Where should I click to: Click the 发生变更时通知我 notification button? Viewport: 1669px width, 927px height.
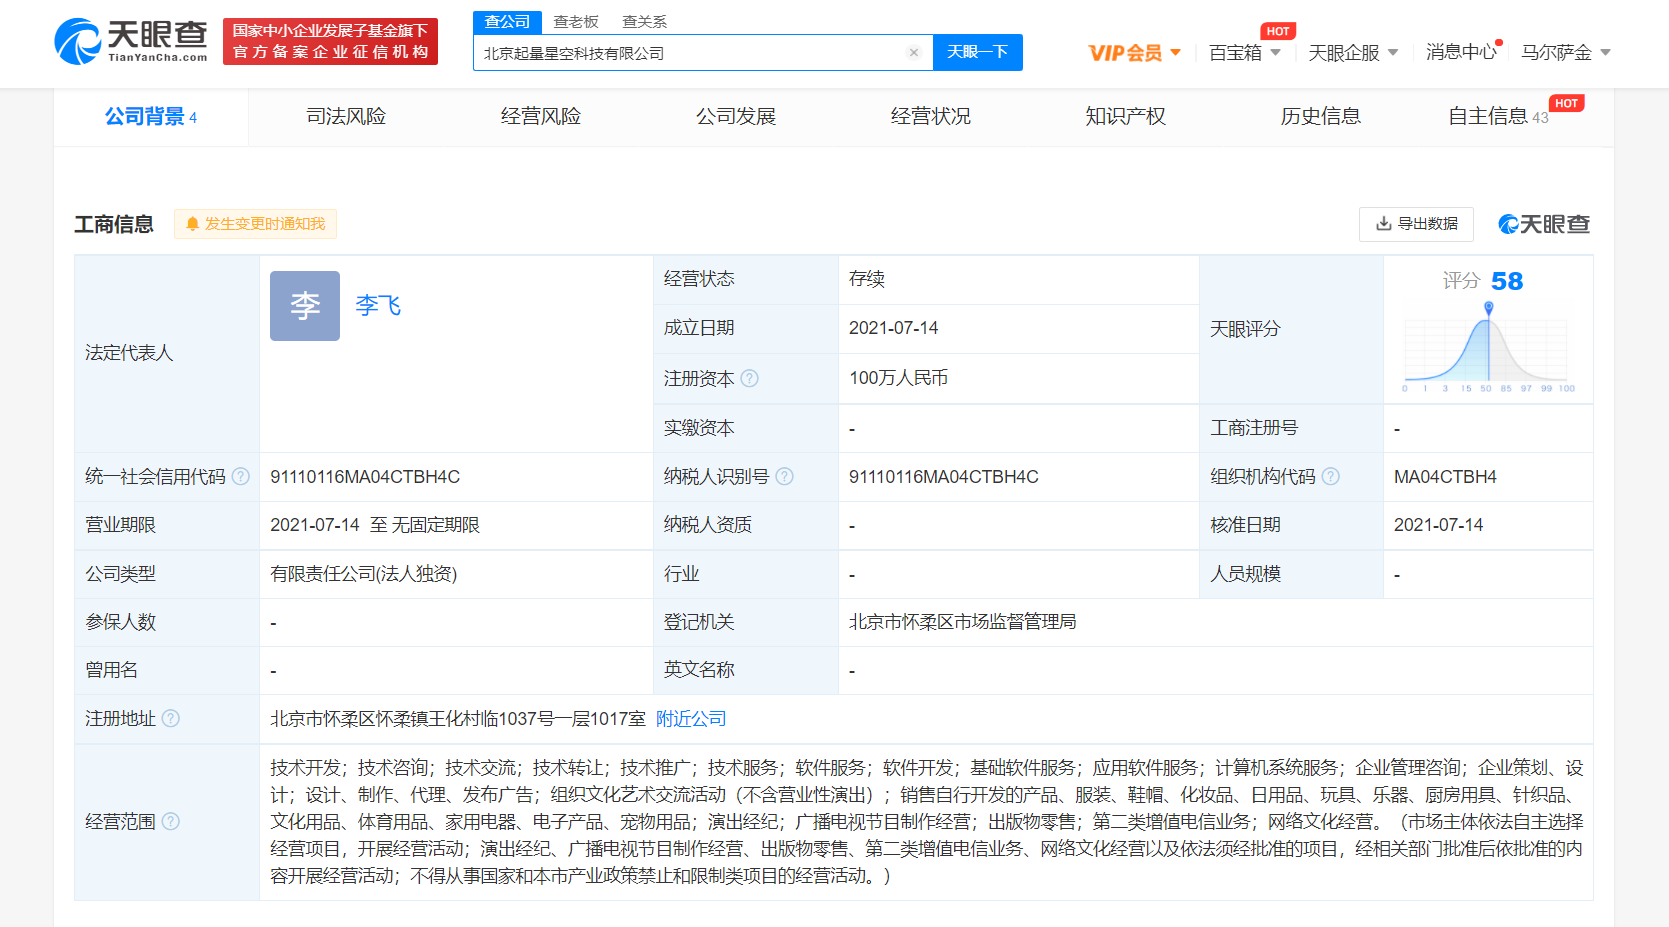coord(256,224)
